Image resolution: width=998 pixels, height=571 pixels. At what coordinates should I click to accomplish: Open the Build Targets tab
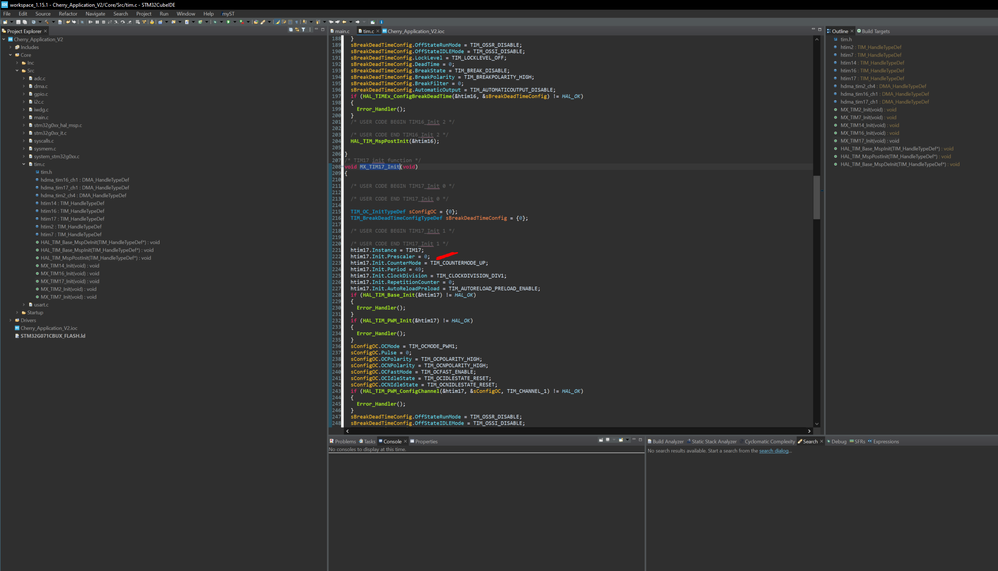875,31
